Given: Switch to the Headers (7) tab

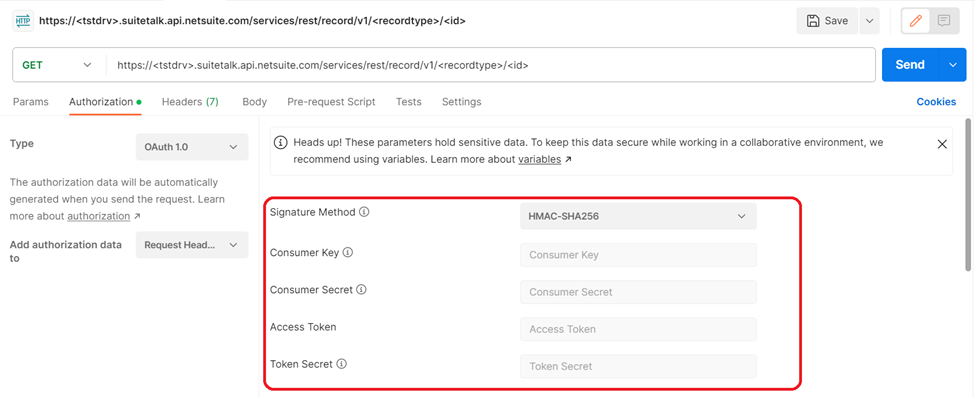Looking at the screenshot, I should click(x=190, y=102).
